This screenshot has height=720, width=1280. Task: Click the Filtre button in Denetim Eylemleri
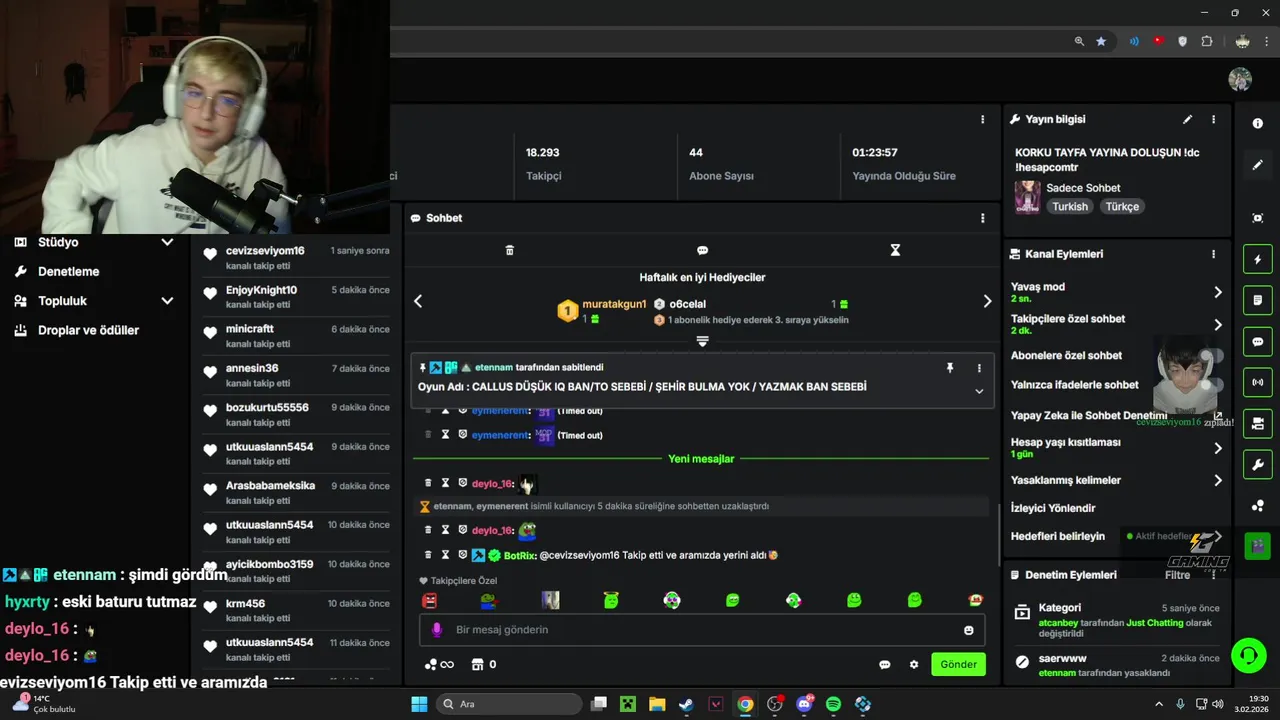pos(1178,575)
